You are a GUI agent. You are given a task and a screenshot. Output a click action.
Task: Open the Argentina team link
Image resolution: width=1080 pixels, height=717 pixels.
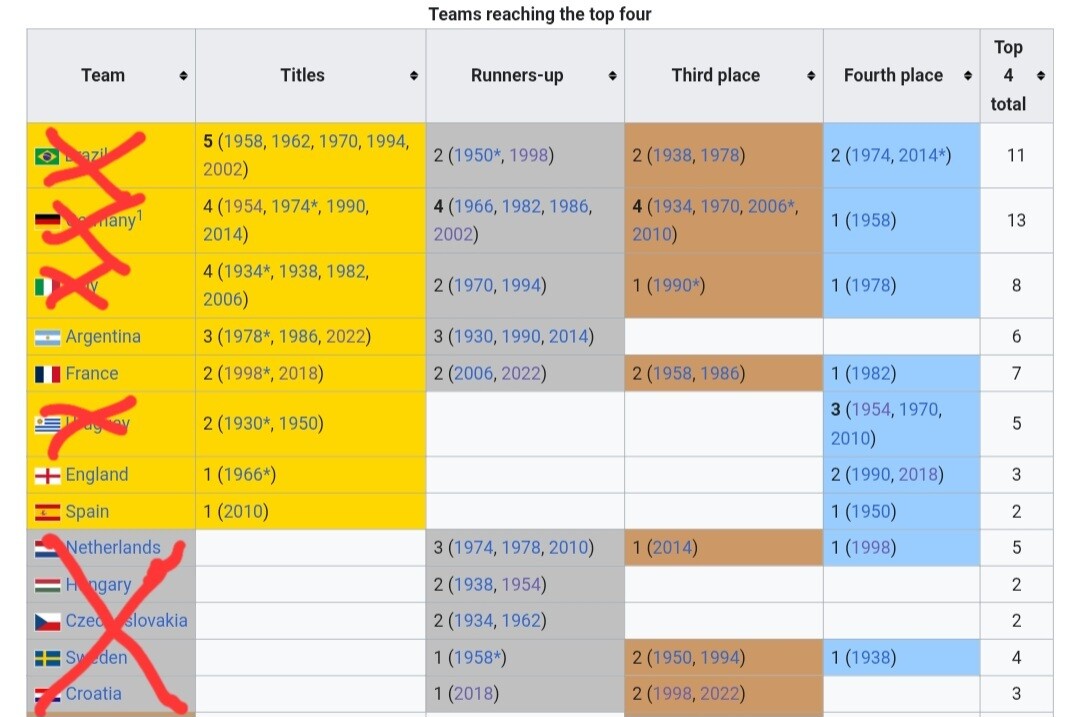click(103, 337)
